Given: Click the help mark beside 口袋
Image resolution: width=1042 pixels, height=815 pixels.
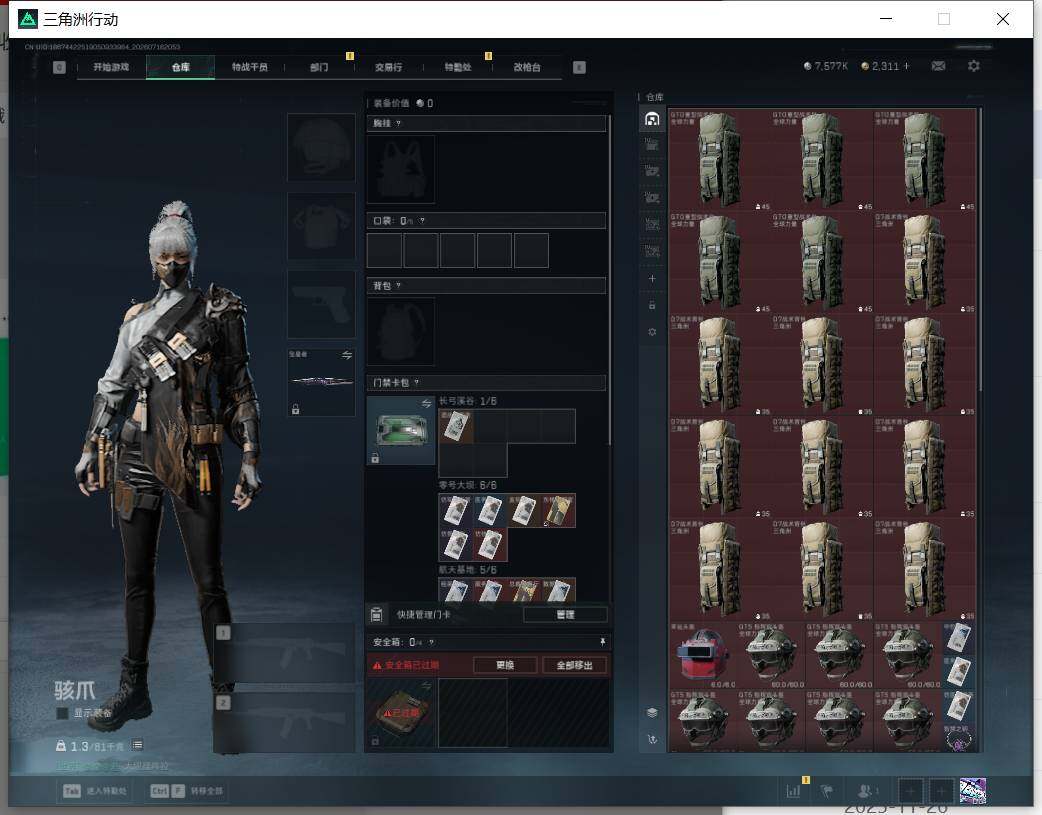Looking at the screenshot, I should tap(422, 220).
